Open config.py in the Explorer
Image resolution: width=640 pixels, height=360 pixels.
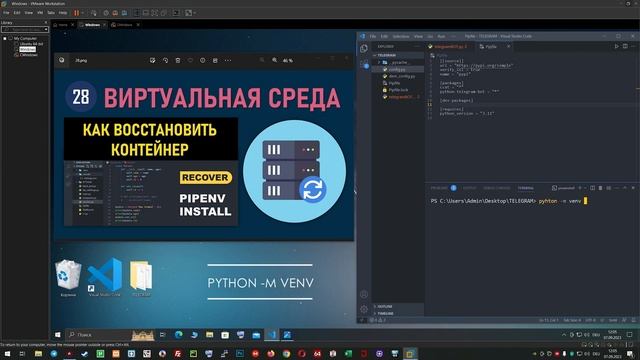pos(398,69)
